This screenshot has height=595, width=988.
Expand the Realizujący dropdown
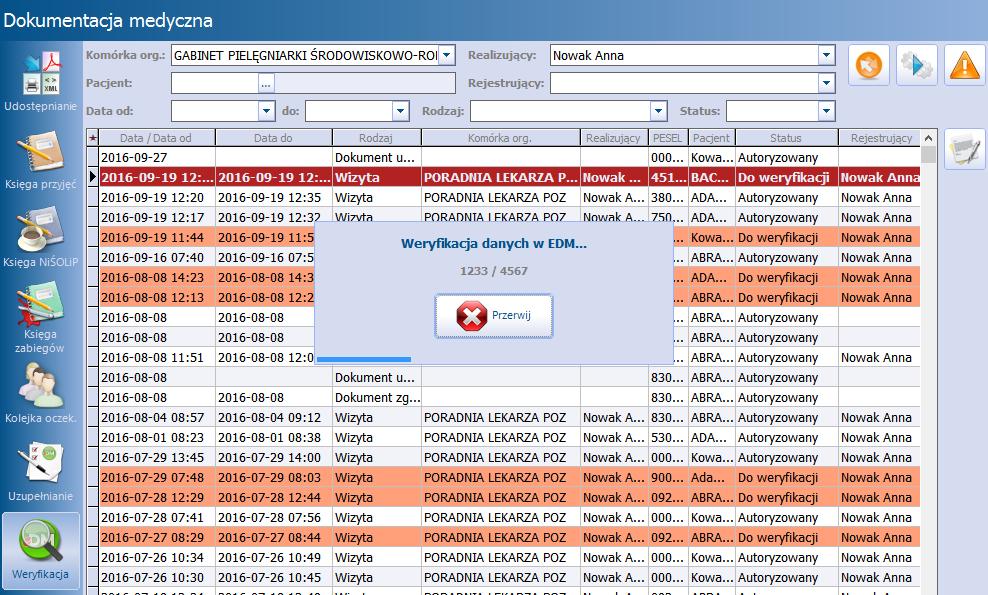pyautogui.click(x=827, y=55)
